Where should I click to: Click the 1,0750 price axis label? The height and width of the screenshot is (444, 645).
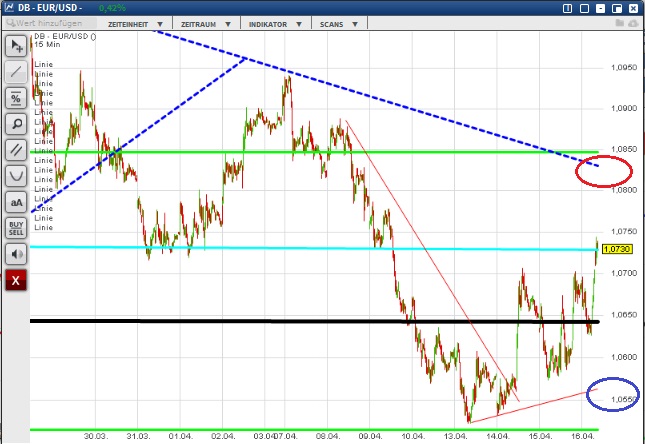[624, 232]
